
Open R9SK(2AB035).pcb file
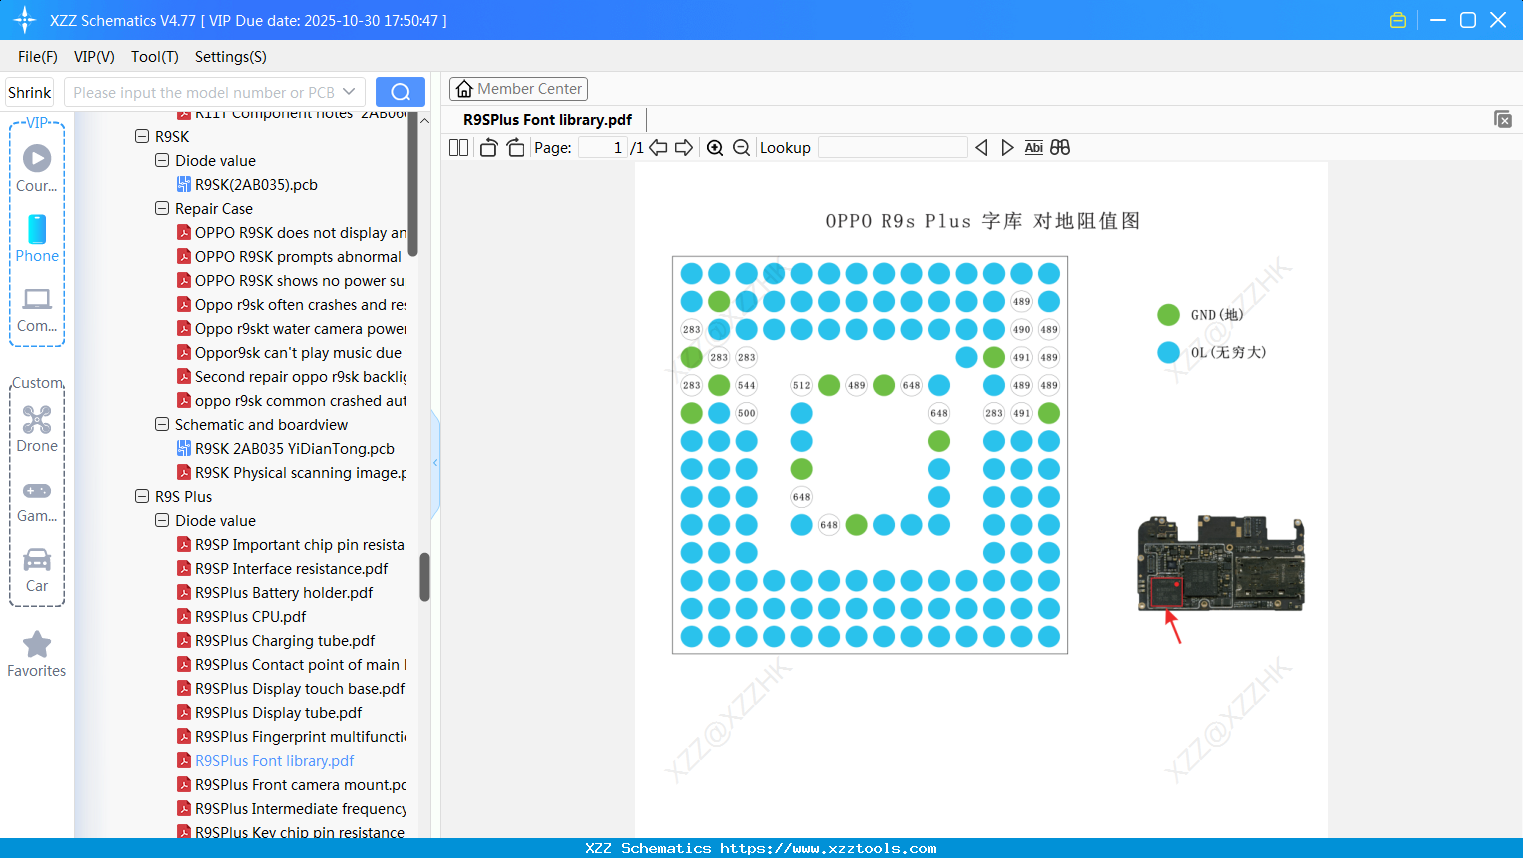click(256, 184)
